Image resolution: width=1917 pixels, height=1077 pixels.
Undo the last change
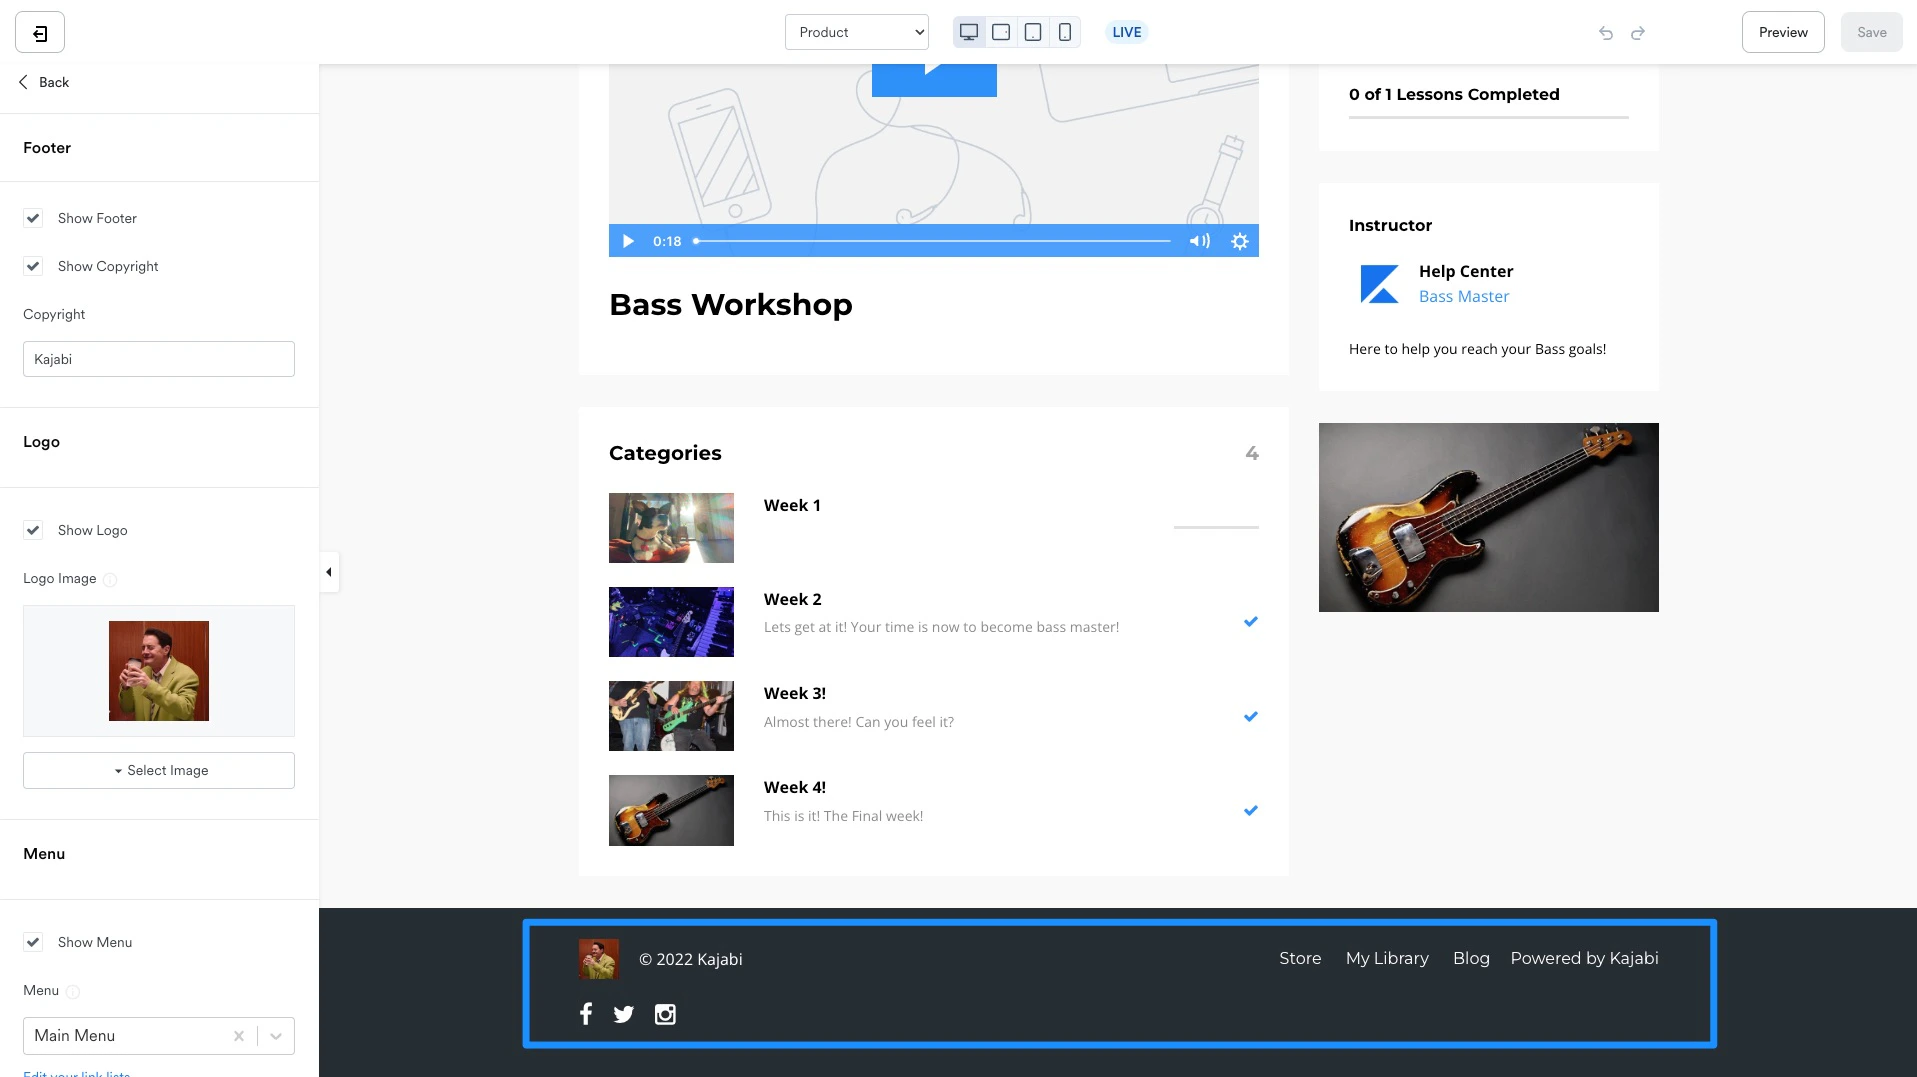[x=1605, y=33]
